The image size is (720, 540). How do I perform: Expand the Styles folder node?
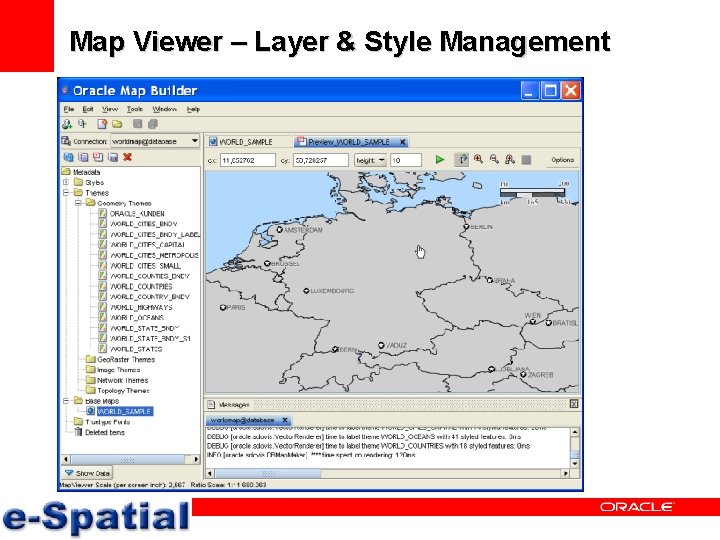(66, 182)
